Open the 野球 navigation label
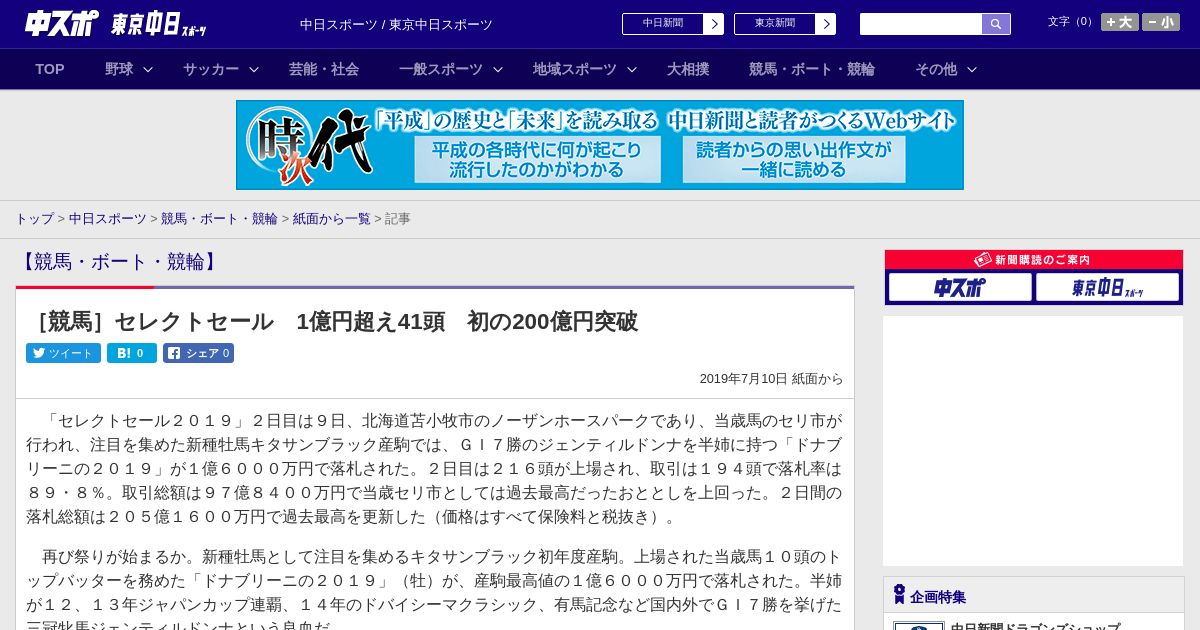This screenshot has width=1200, height=630. tap(119, 69)
